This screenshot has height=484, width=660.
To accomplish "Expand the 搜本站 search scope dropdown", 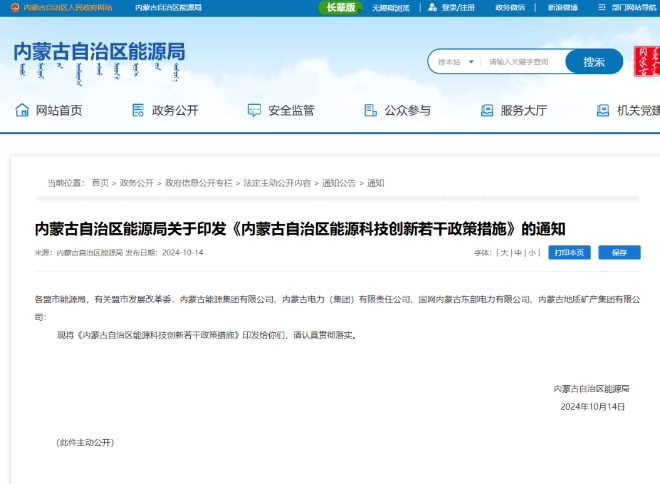I will point(455,62).
